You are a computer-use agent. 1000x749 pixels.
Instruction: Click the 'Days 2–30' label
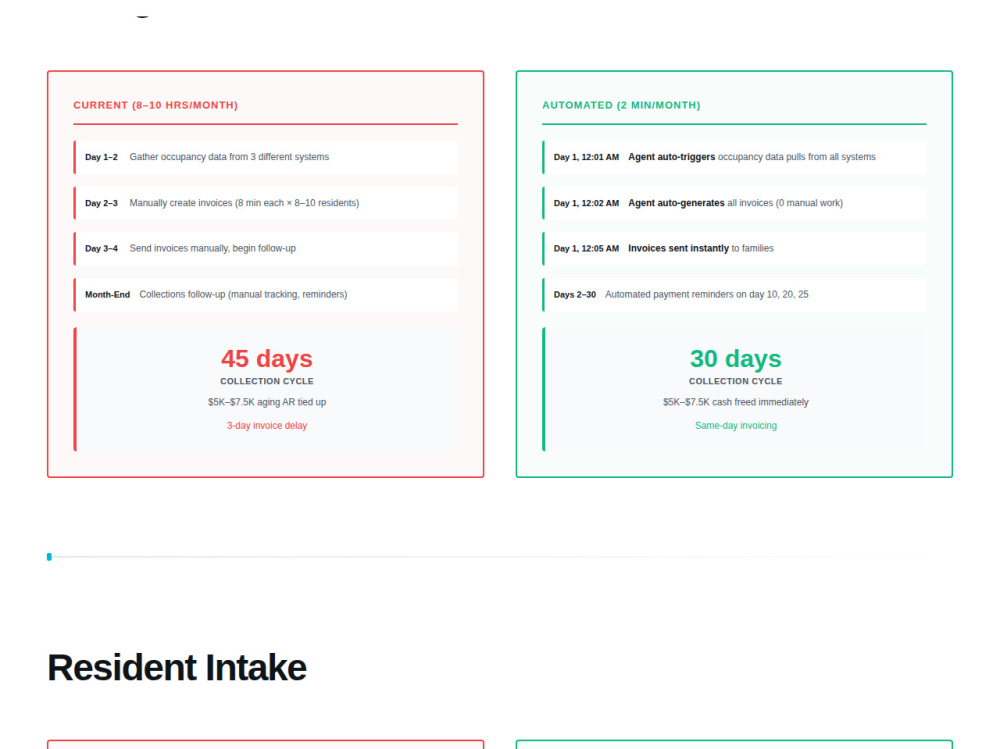[x=575, y=294]
